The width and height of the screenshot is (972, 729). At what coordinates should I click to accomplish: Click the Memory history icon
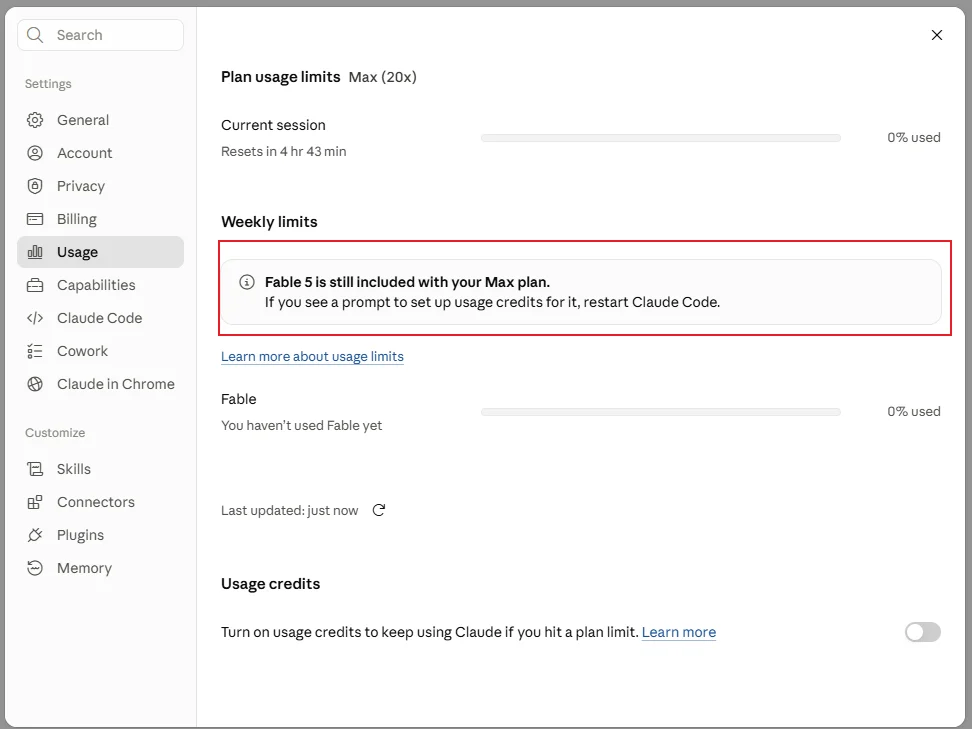tap(35, 568)
